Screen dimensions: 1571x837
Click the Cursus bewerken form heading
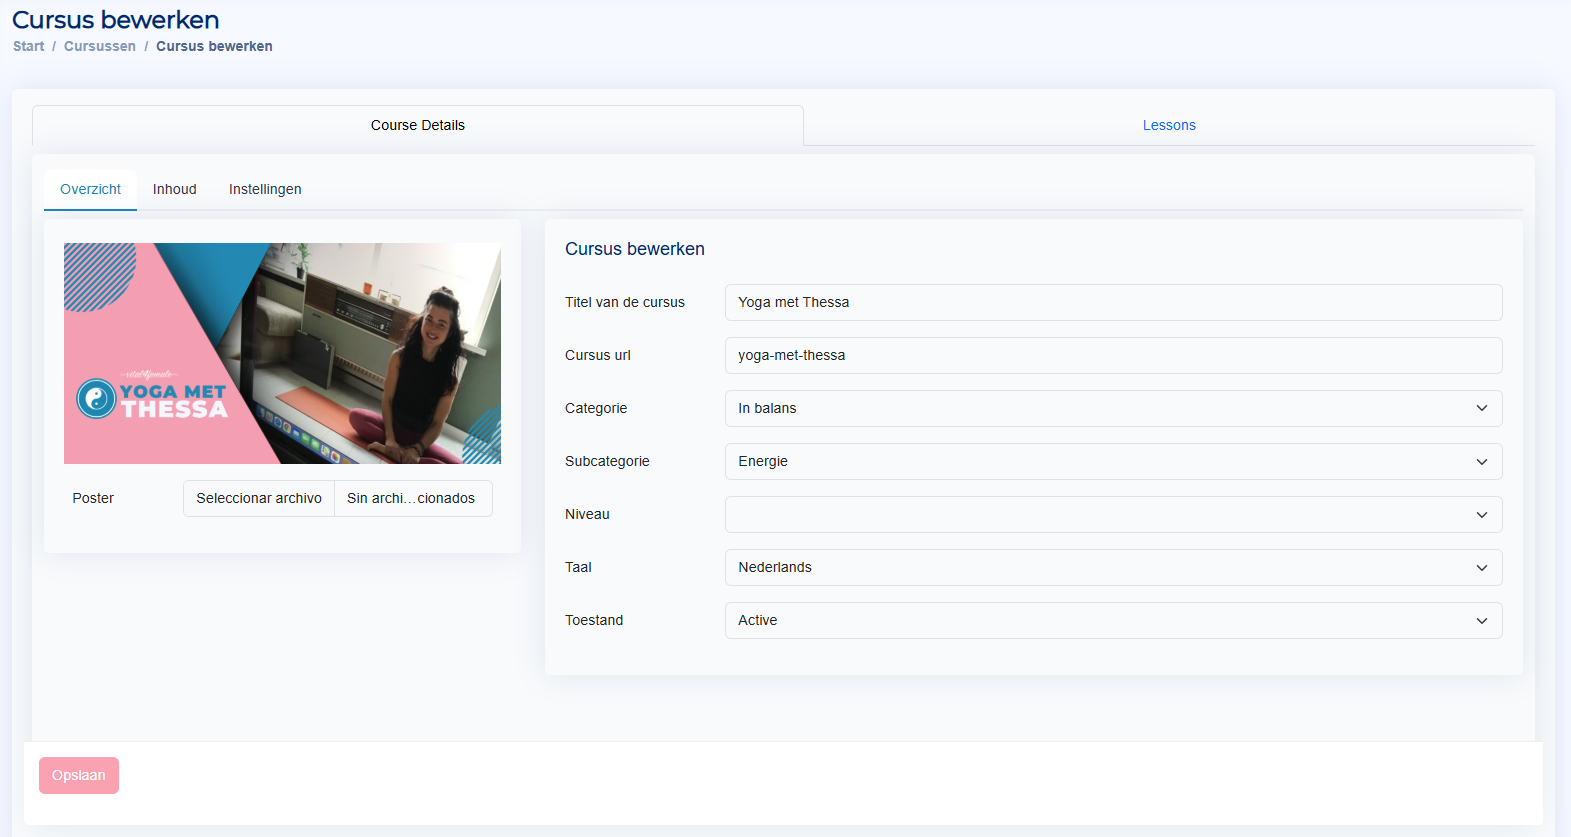[635, 249]
